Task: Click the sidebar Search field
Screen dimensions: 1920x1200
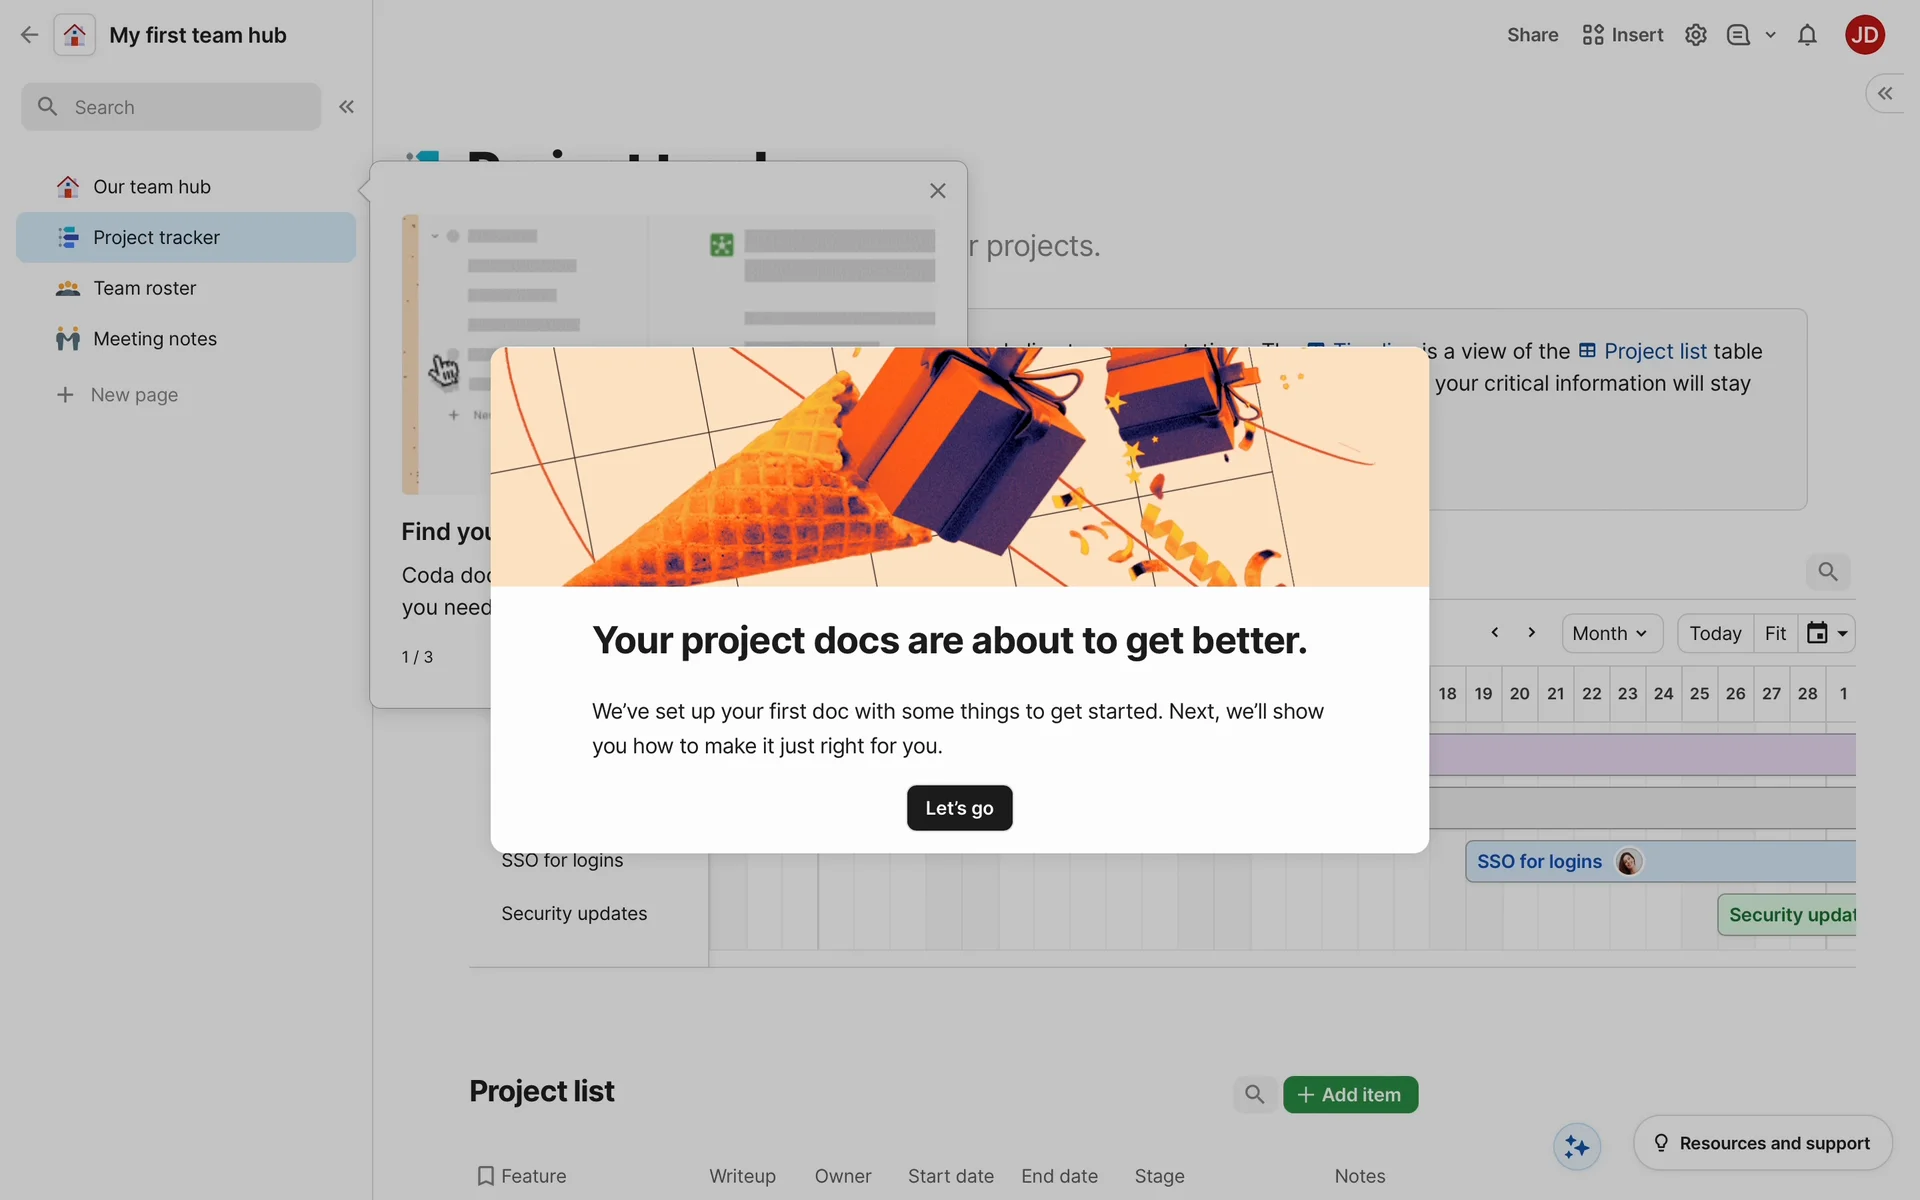Action: (x=171, y=107)
